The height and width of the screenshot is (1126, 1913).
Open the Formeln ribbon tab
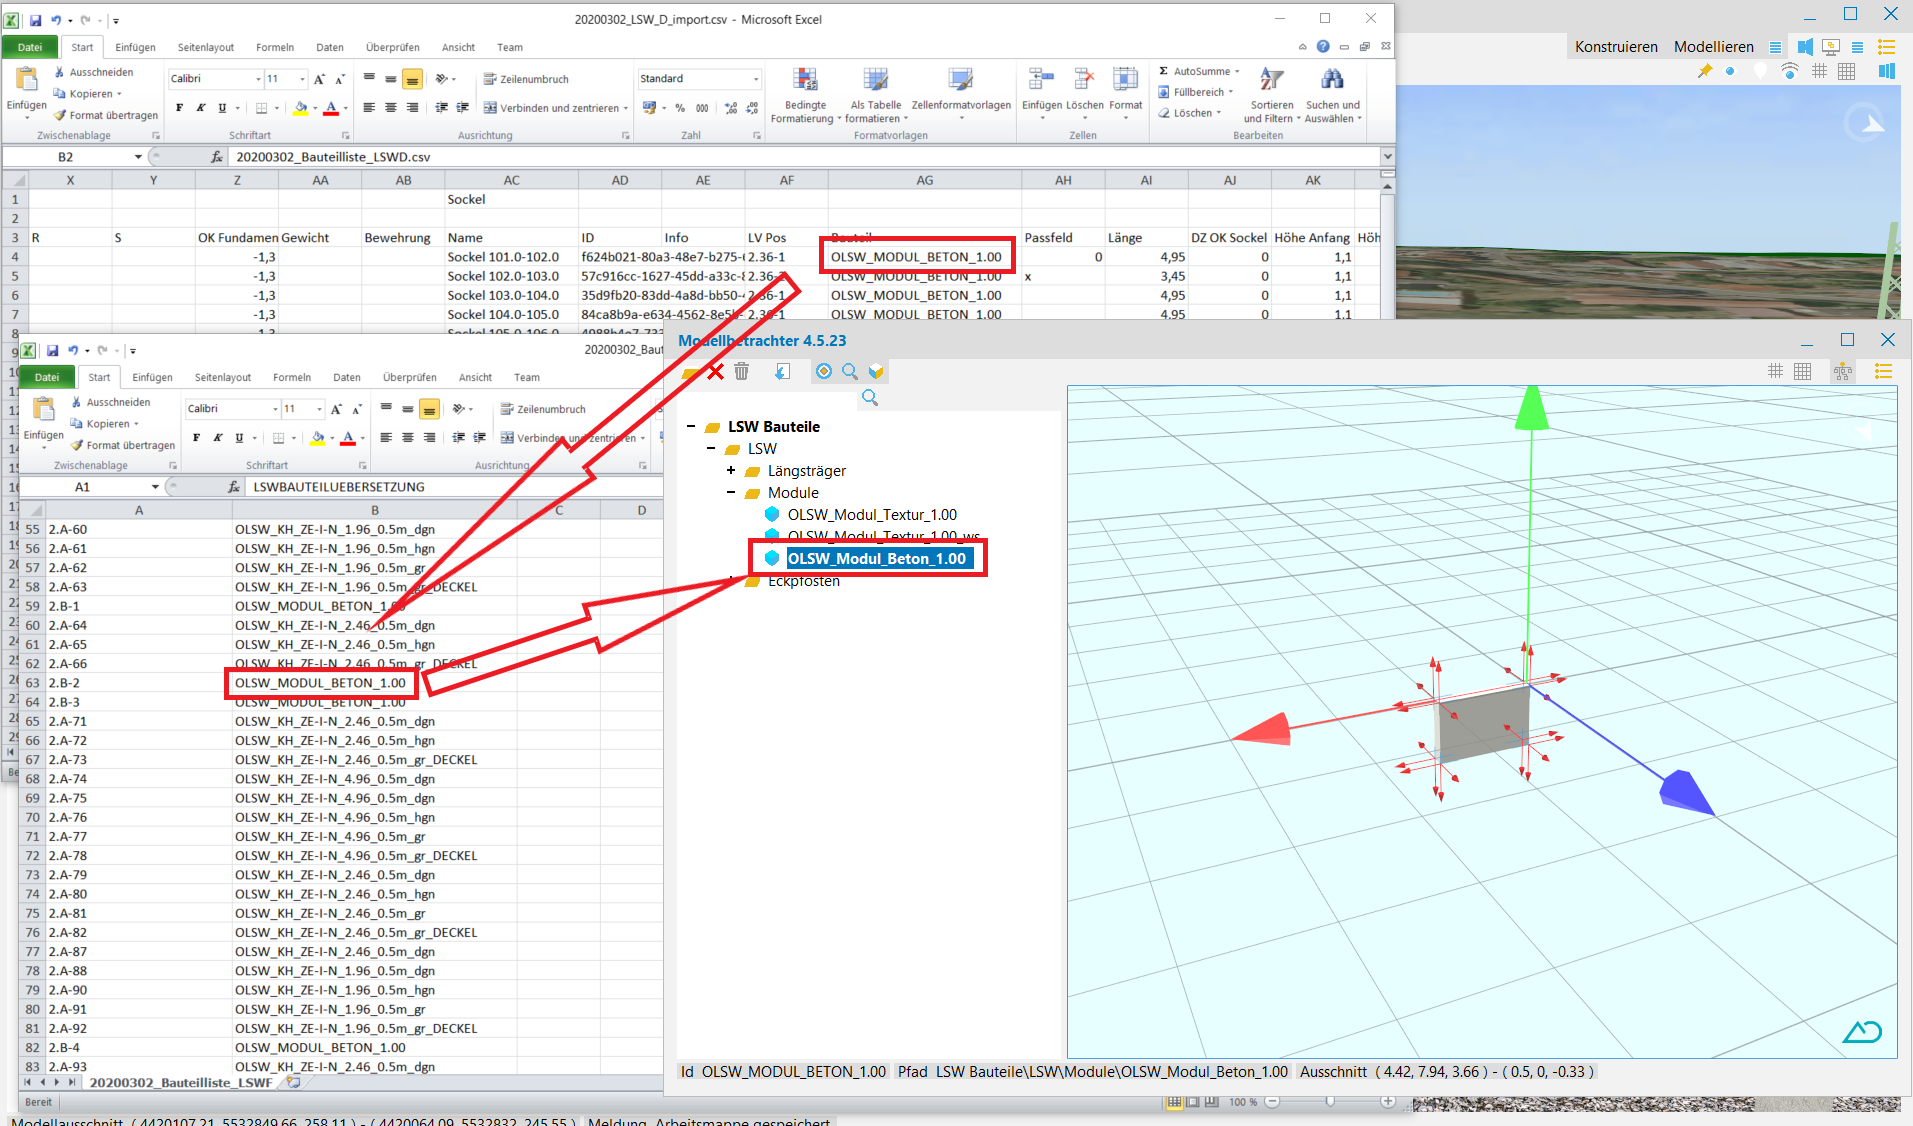tap(274, 47)
